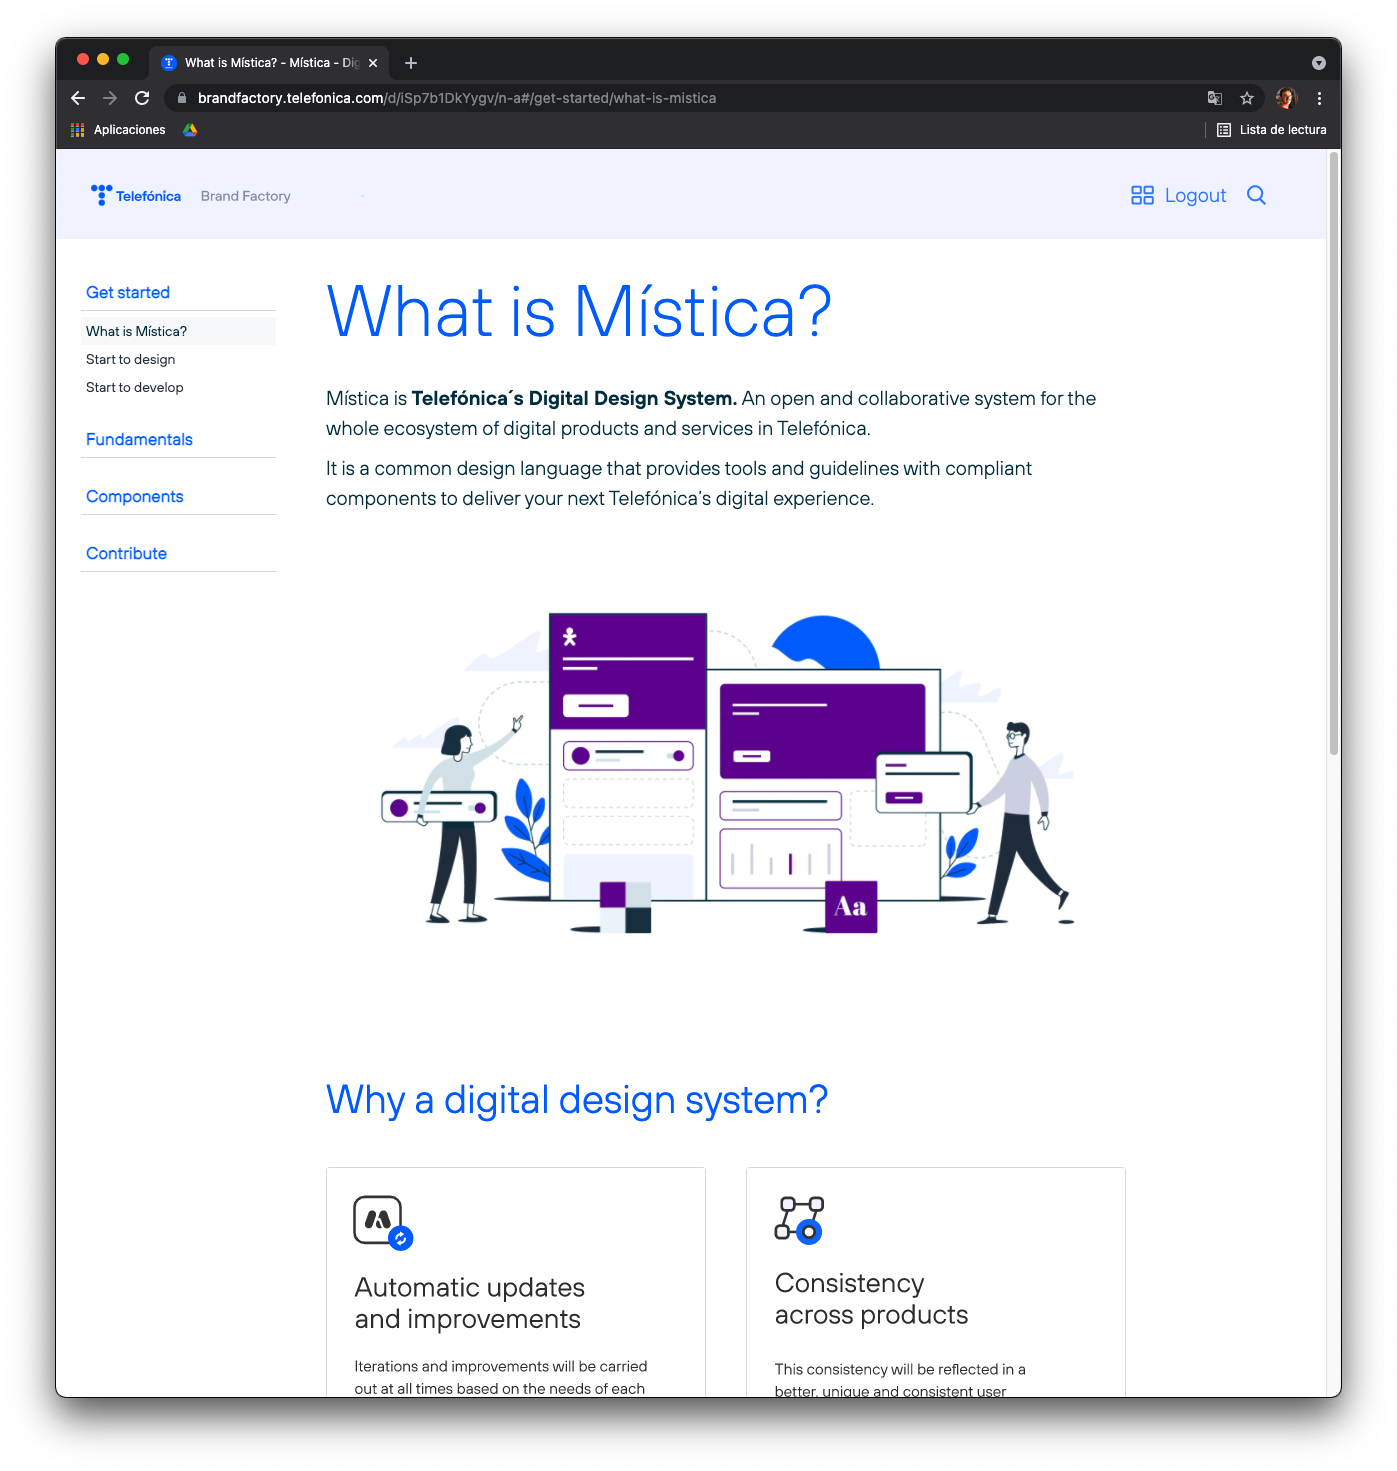
Task: Click the tab search dropdown arrow
Action: pyautogui.click(x=1319, y=63)
